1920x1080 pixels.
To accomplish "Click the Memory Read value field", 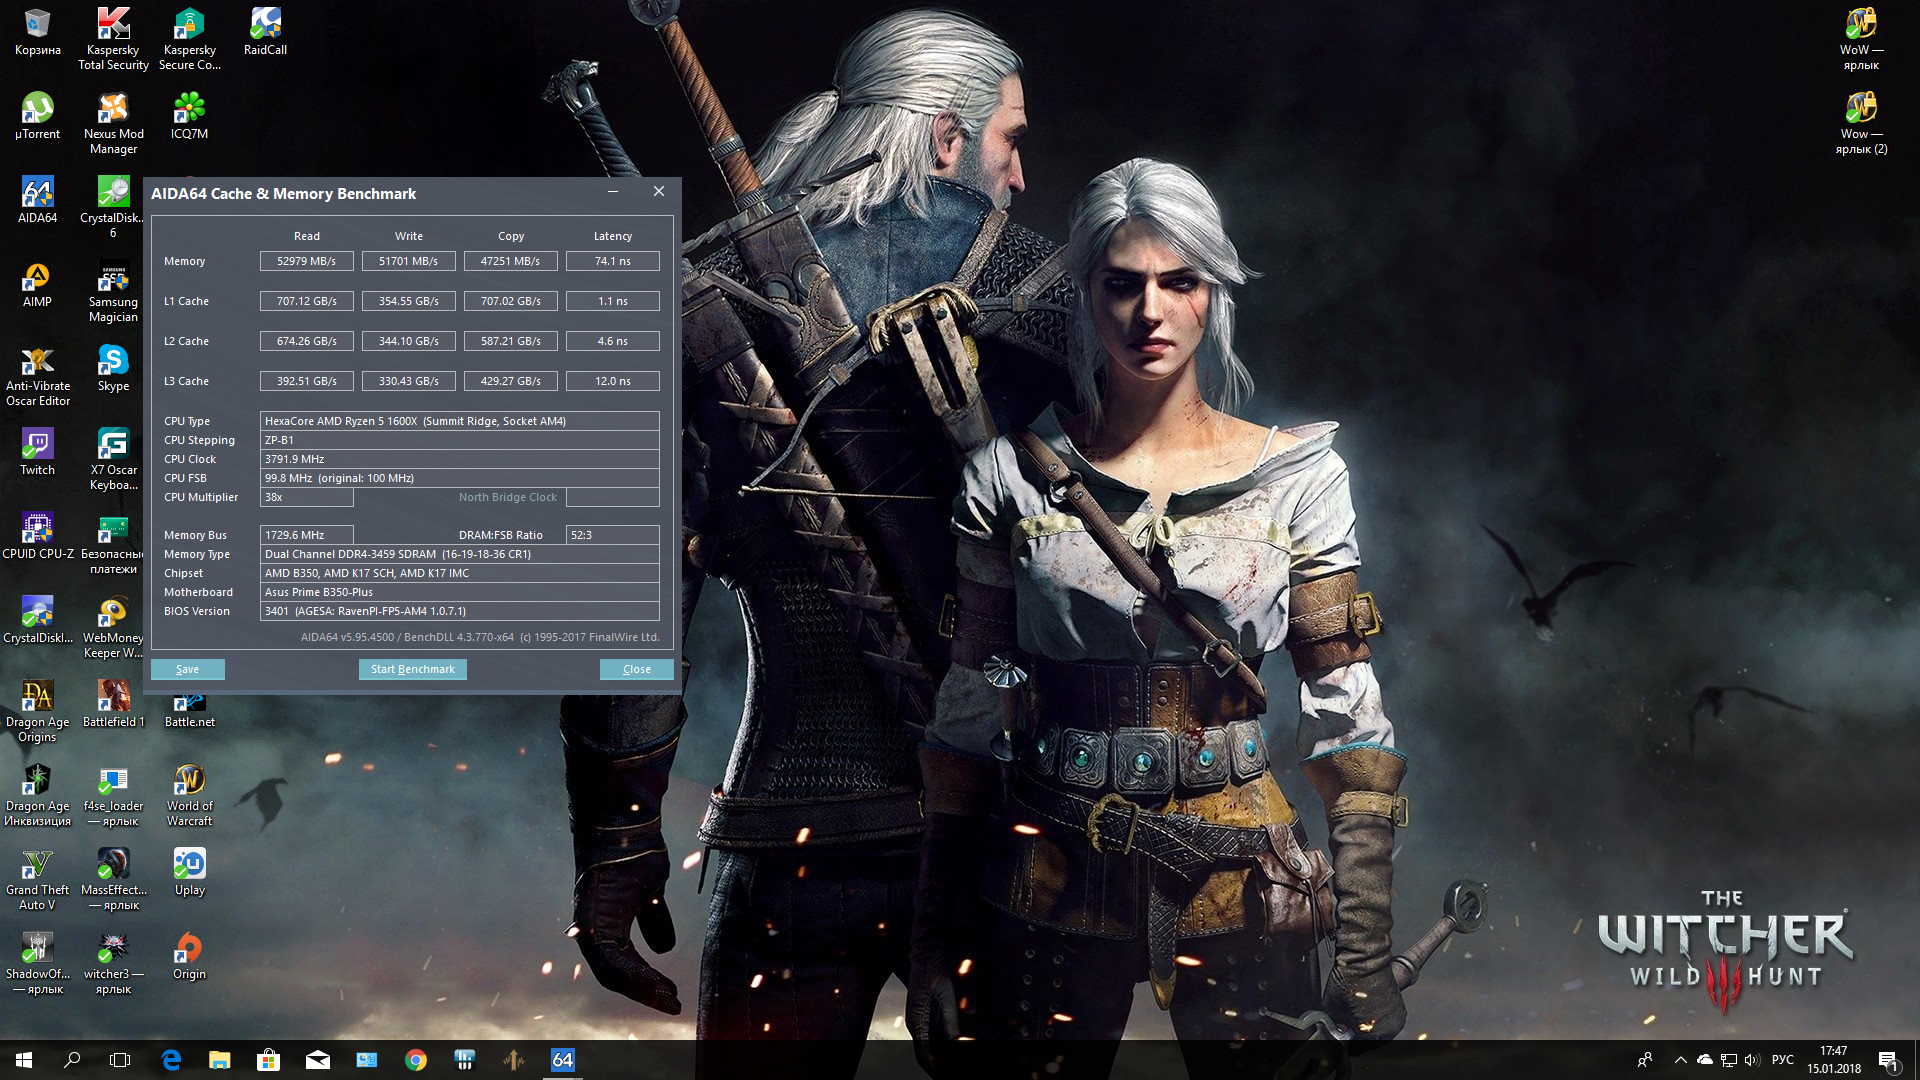I will pyautogui.click(x=306, y=261).
